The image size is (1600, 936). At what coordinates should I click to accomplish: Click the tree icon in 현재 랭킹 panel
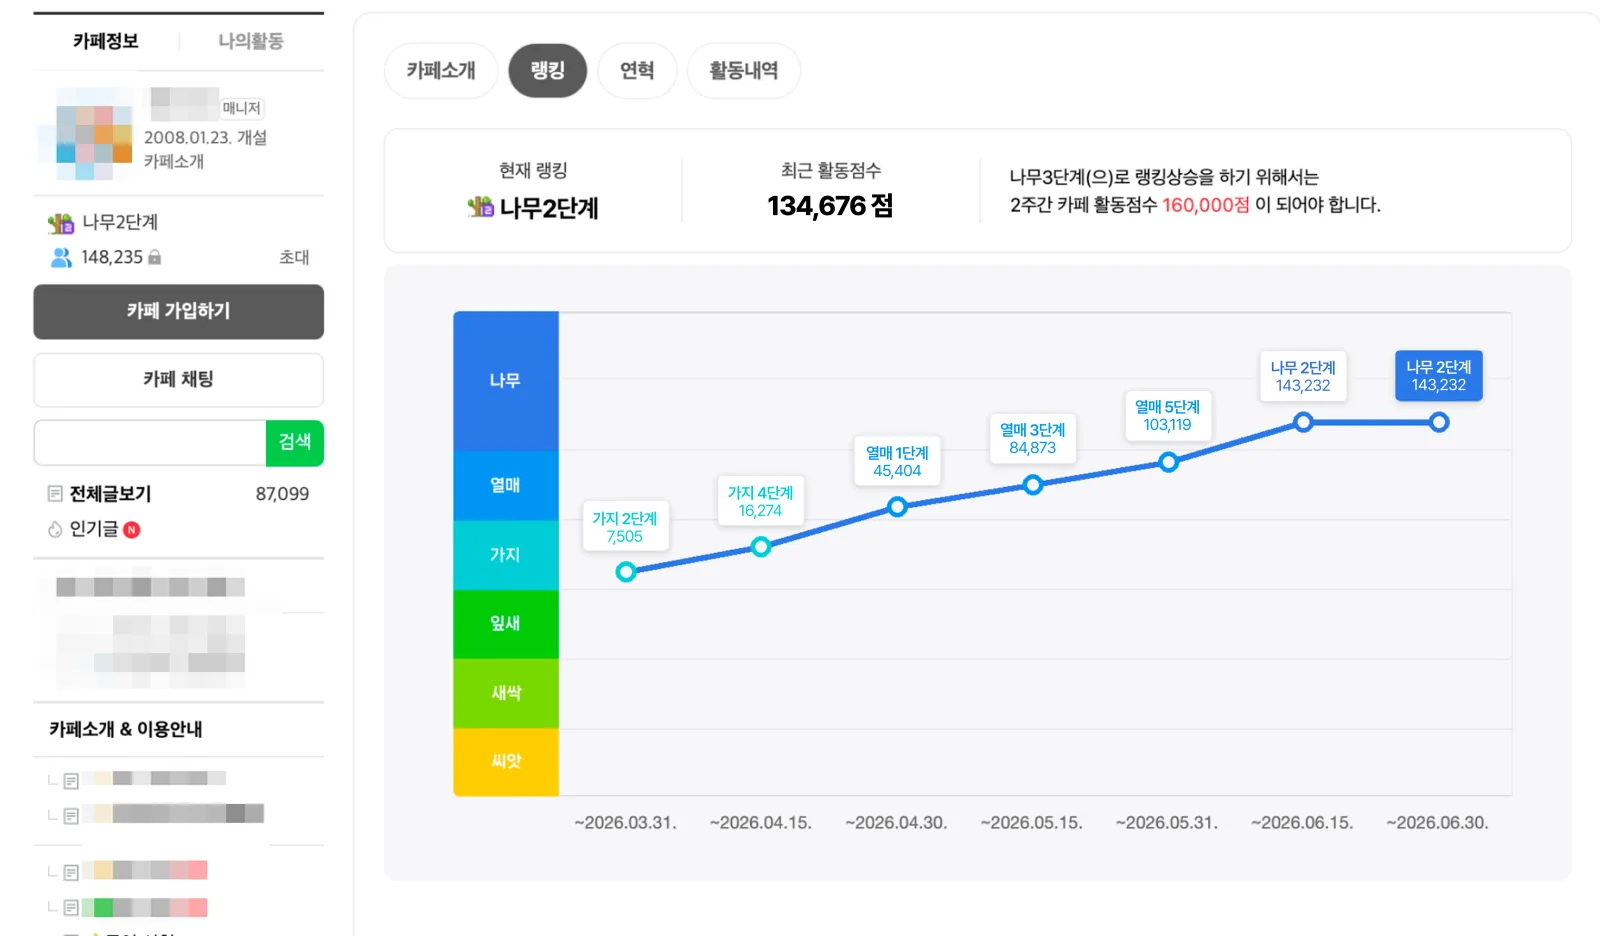click(480, 207)
